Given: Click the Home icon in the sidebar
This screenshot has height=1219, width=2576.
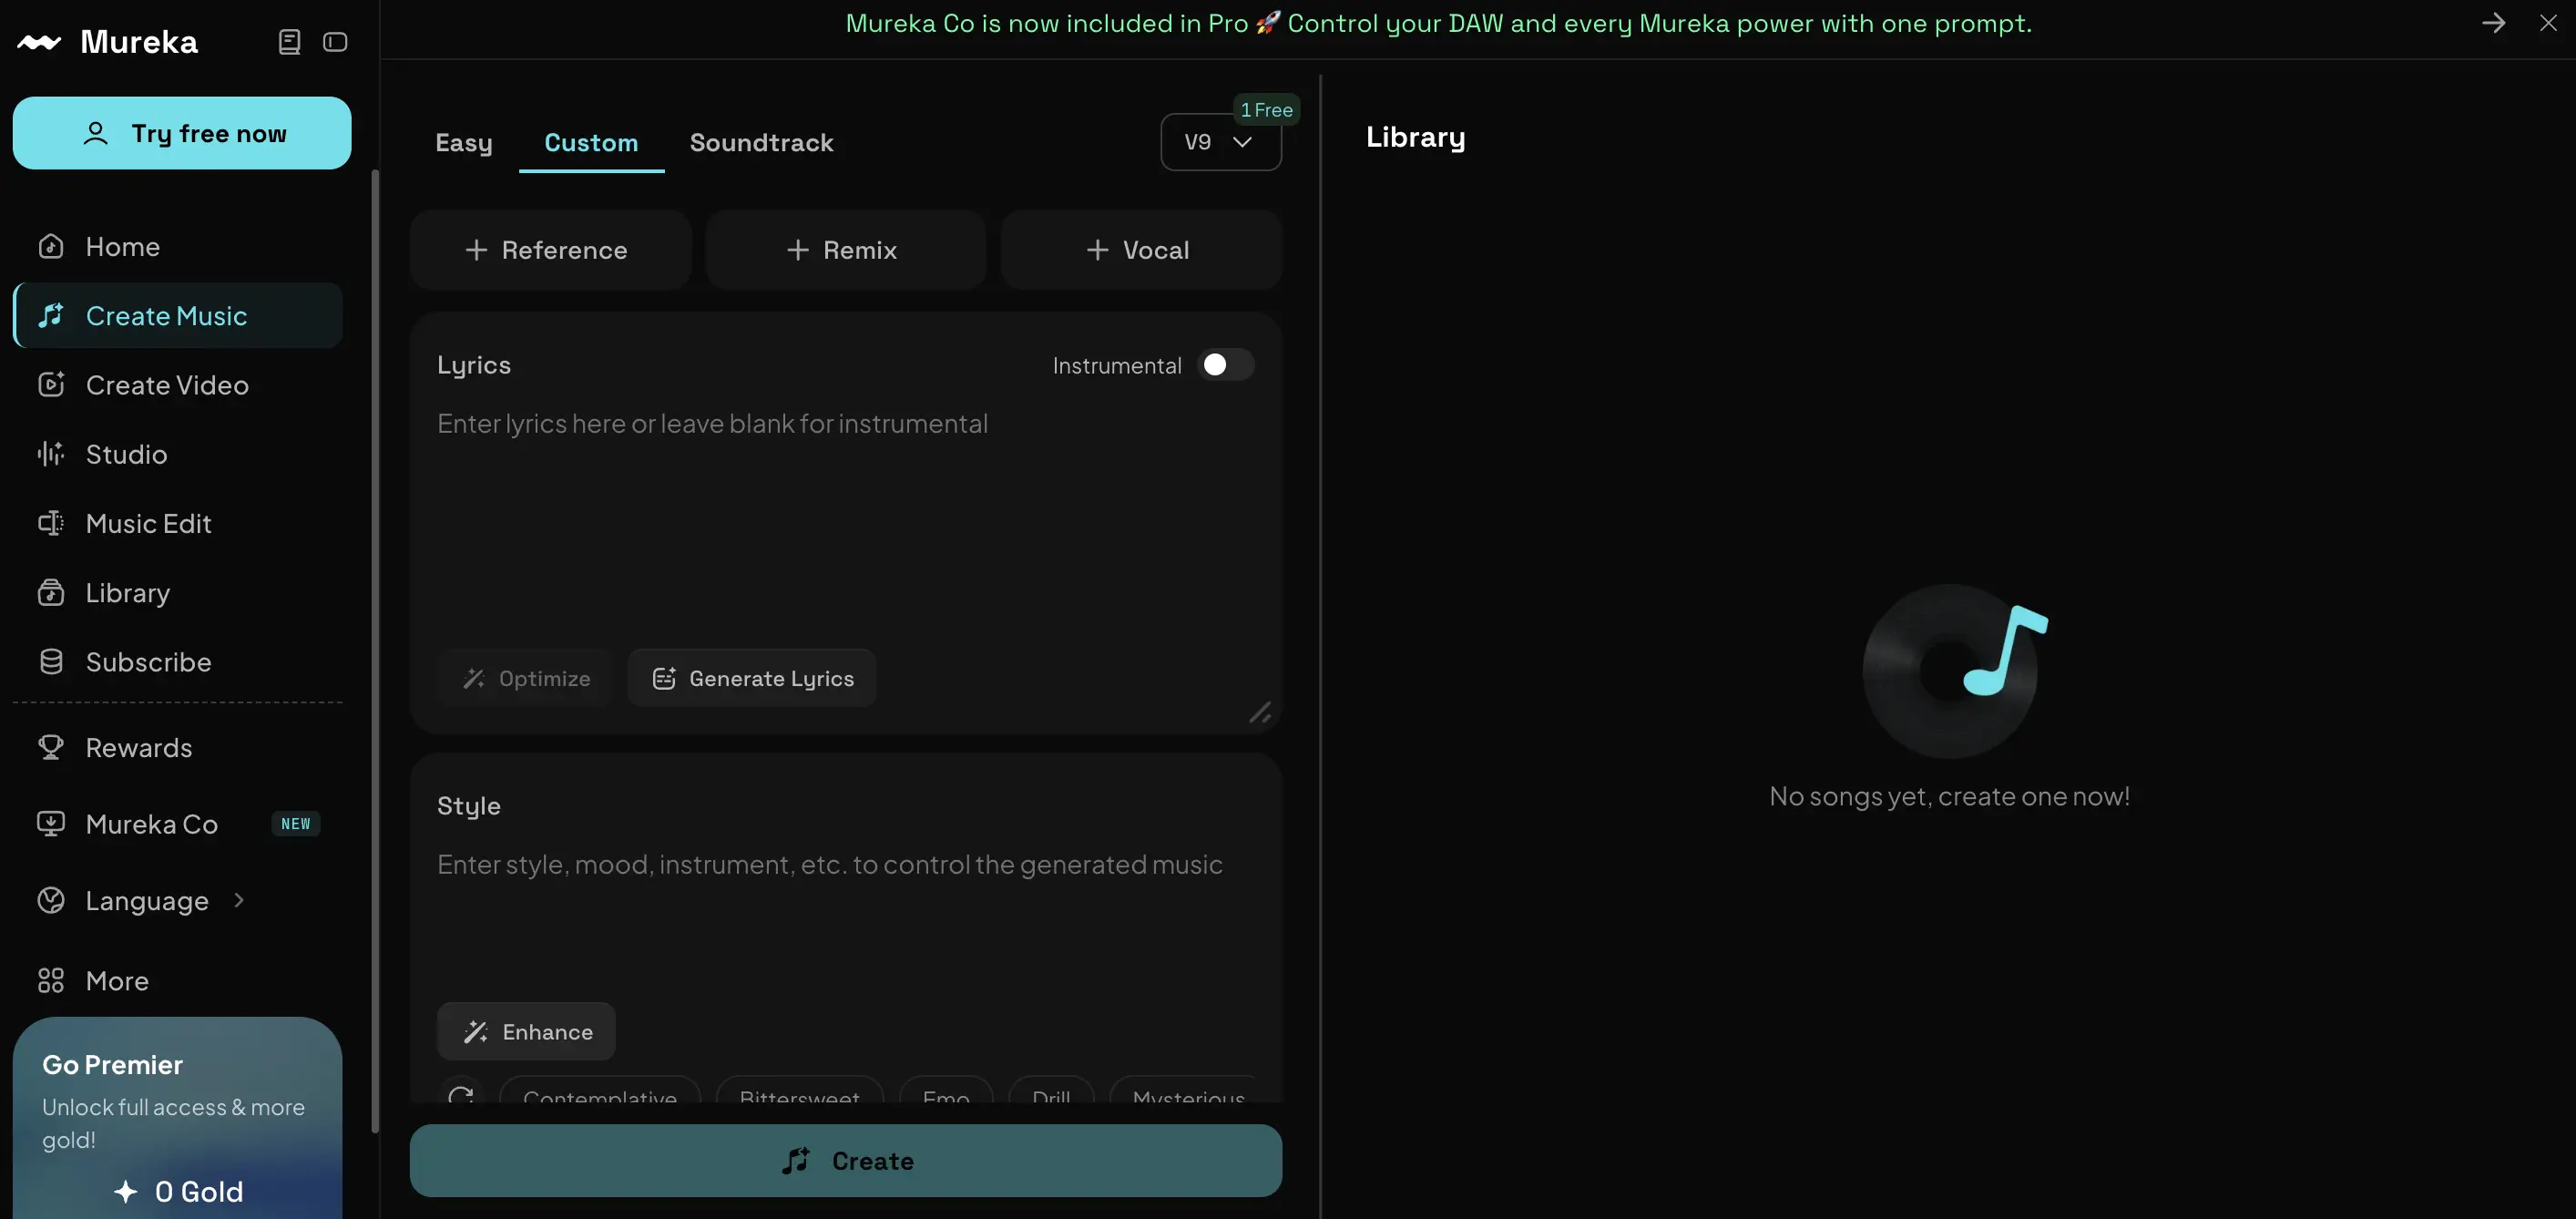Looking at the screenshot, I should 51,246.
